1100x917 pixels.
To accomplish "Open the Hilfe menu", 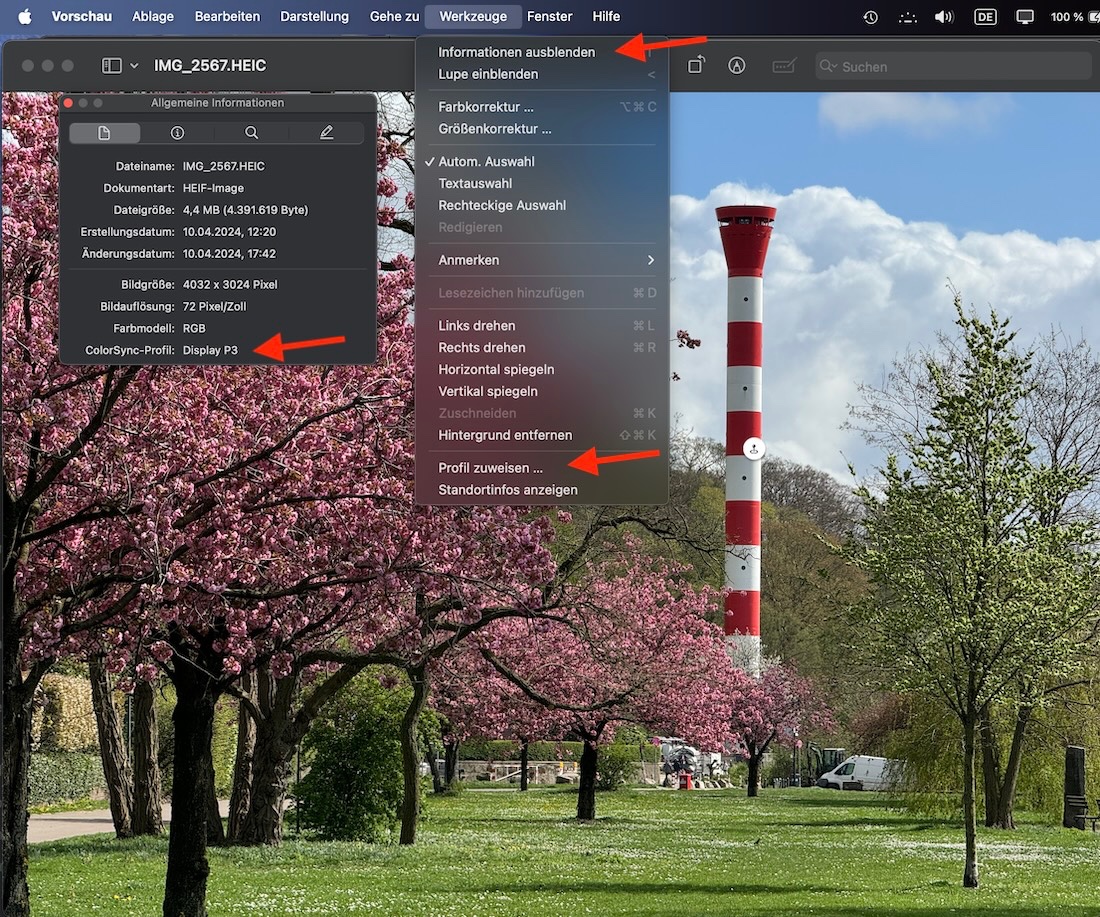I will click(x=606, y=16).
